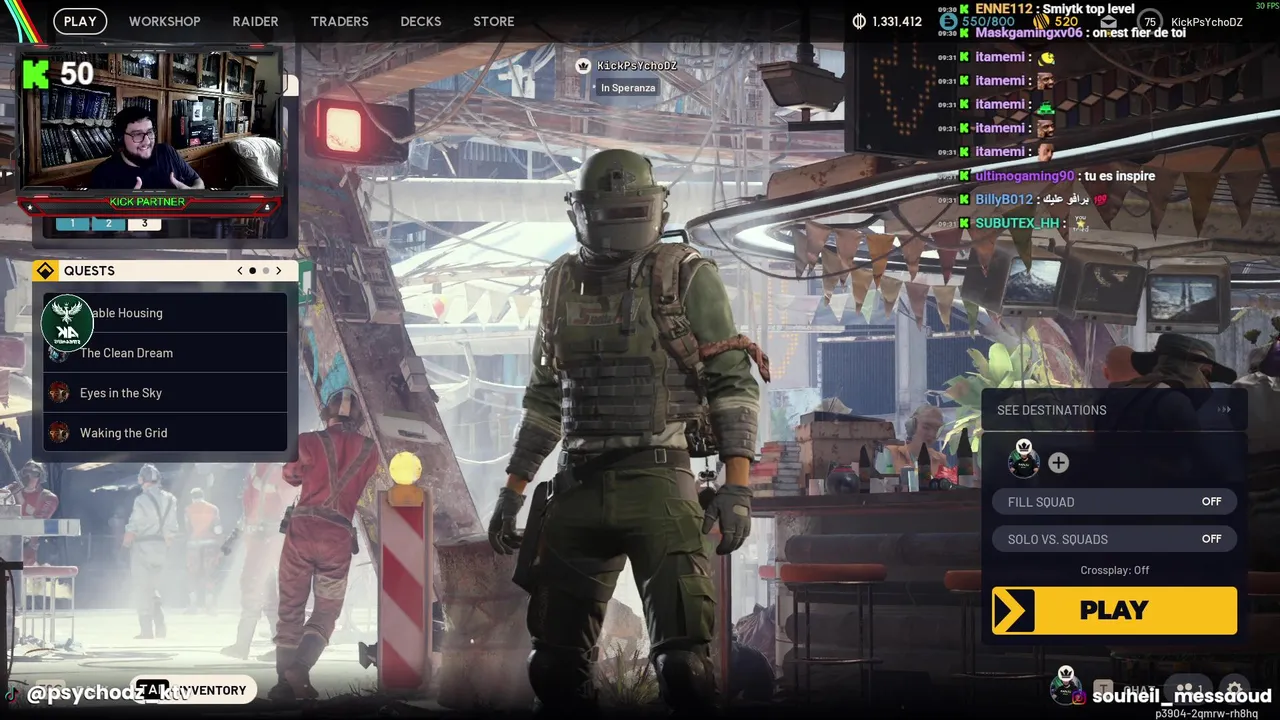
Task: Click the blue Cred token icon beside 550/800
Action: 948,21
